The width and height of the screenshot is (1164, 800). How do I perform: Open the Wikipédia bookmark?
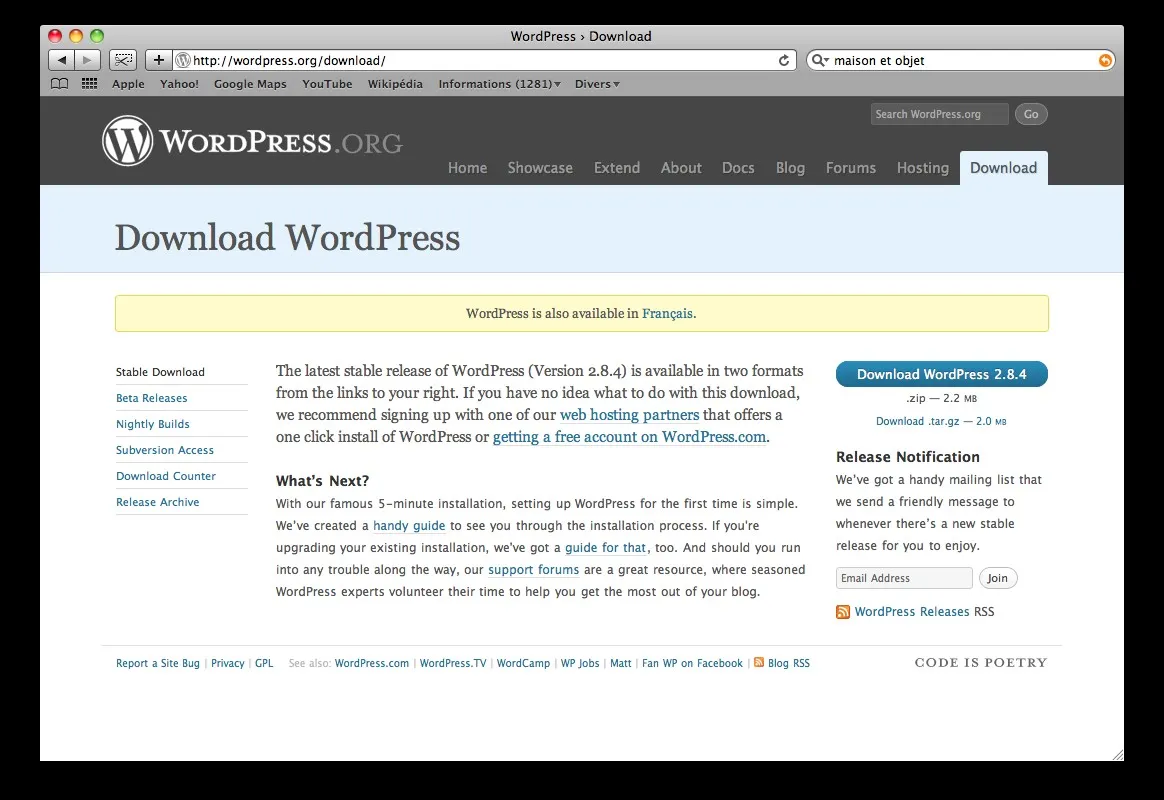[x=395, y=84]
